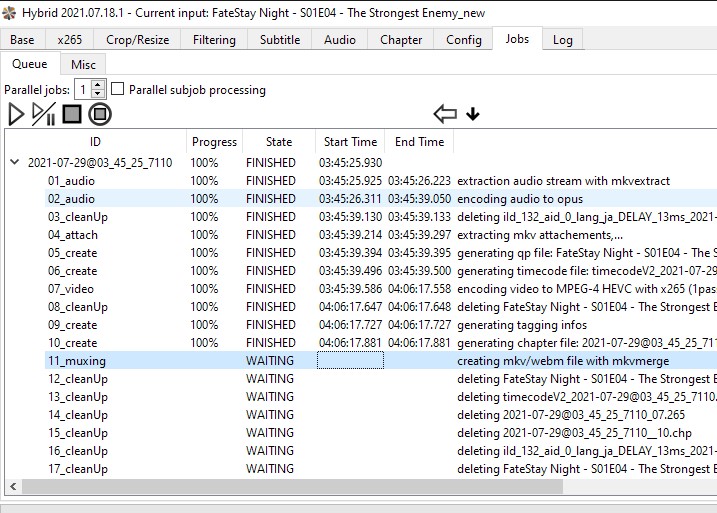Collapse the 2021-07-29@03_45_25_7110 job tree

pos(14,162)
